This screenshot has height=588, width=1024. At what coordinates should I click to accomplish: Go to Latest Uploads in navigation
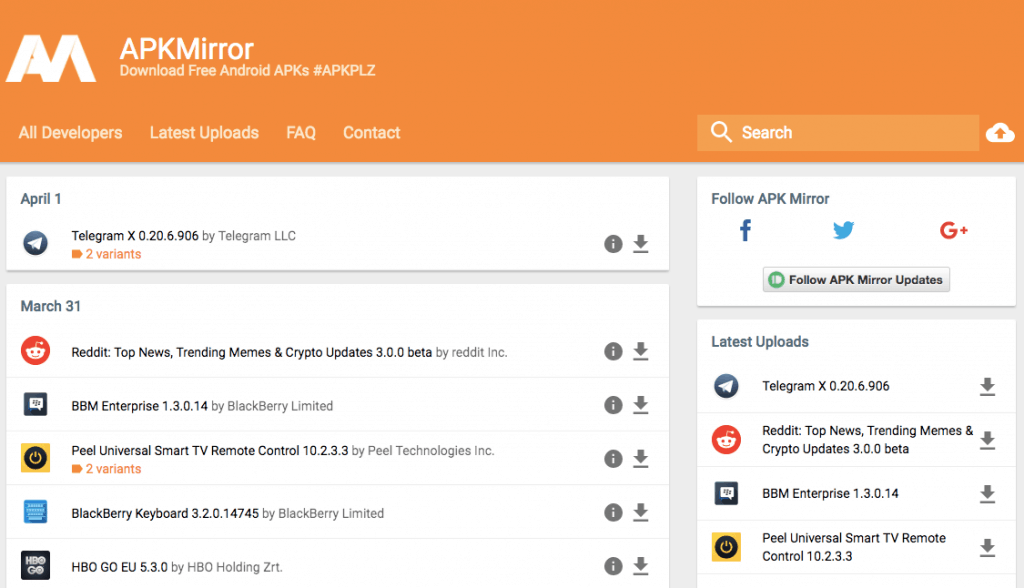pyautogui.click(x=204, y=133)
